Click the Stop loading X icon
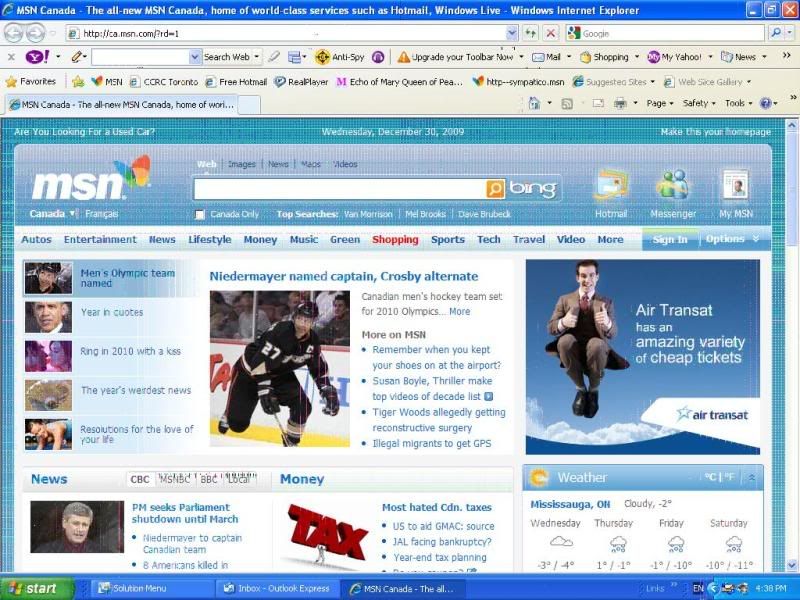The width and height of the screenshot is (800, 600). [x=551, y=34]
